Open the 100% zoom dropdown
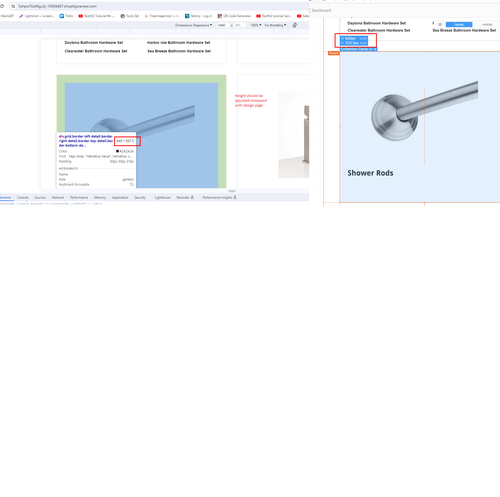The height and width of the screenshot is (497, 500). coord(256,25)
